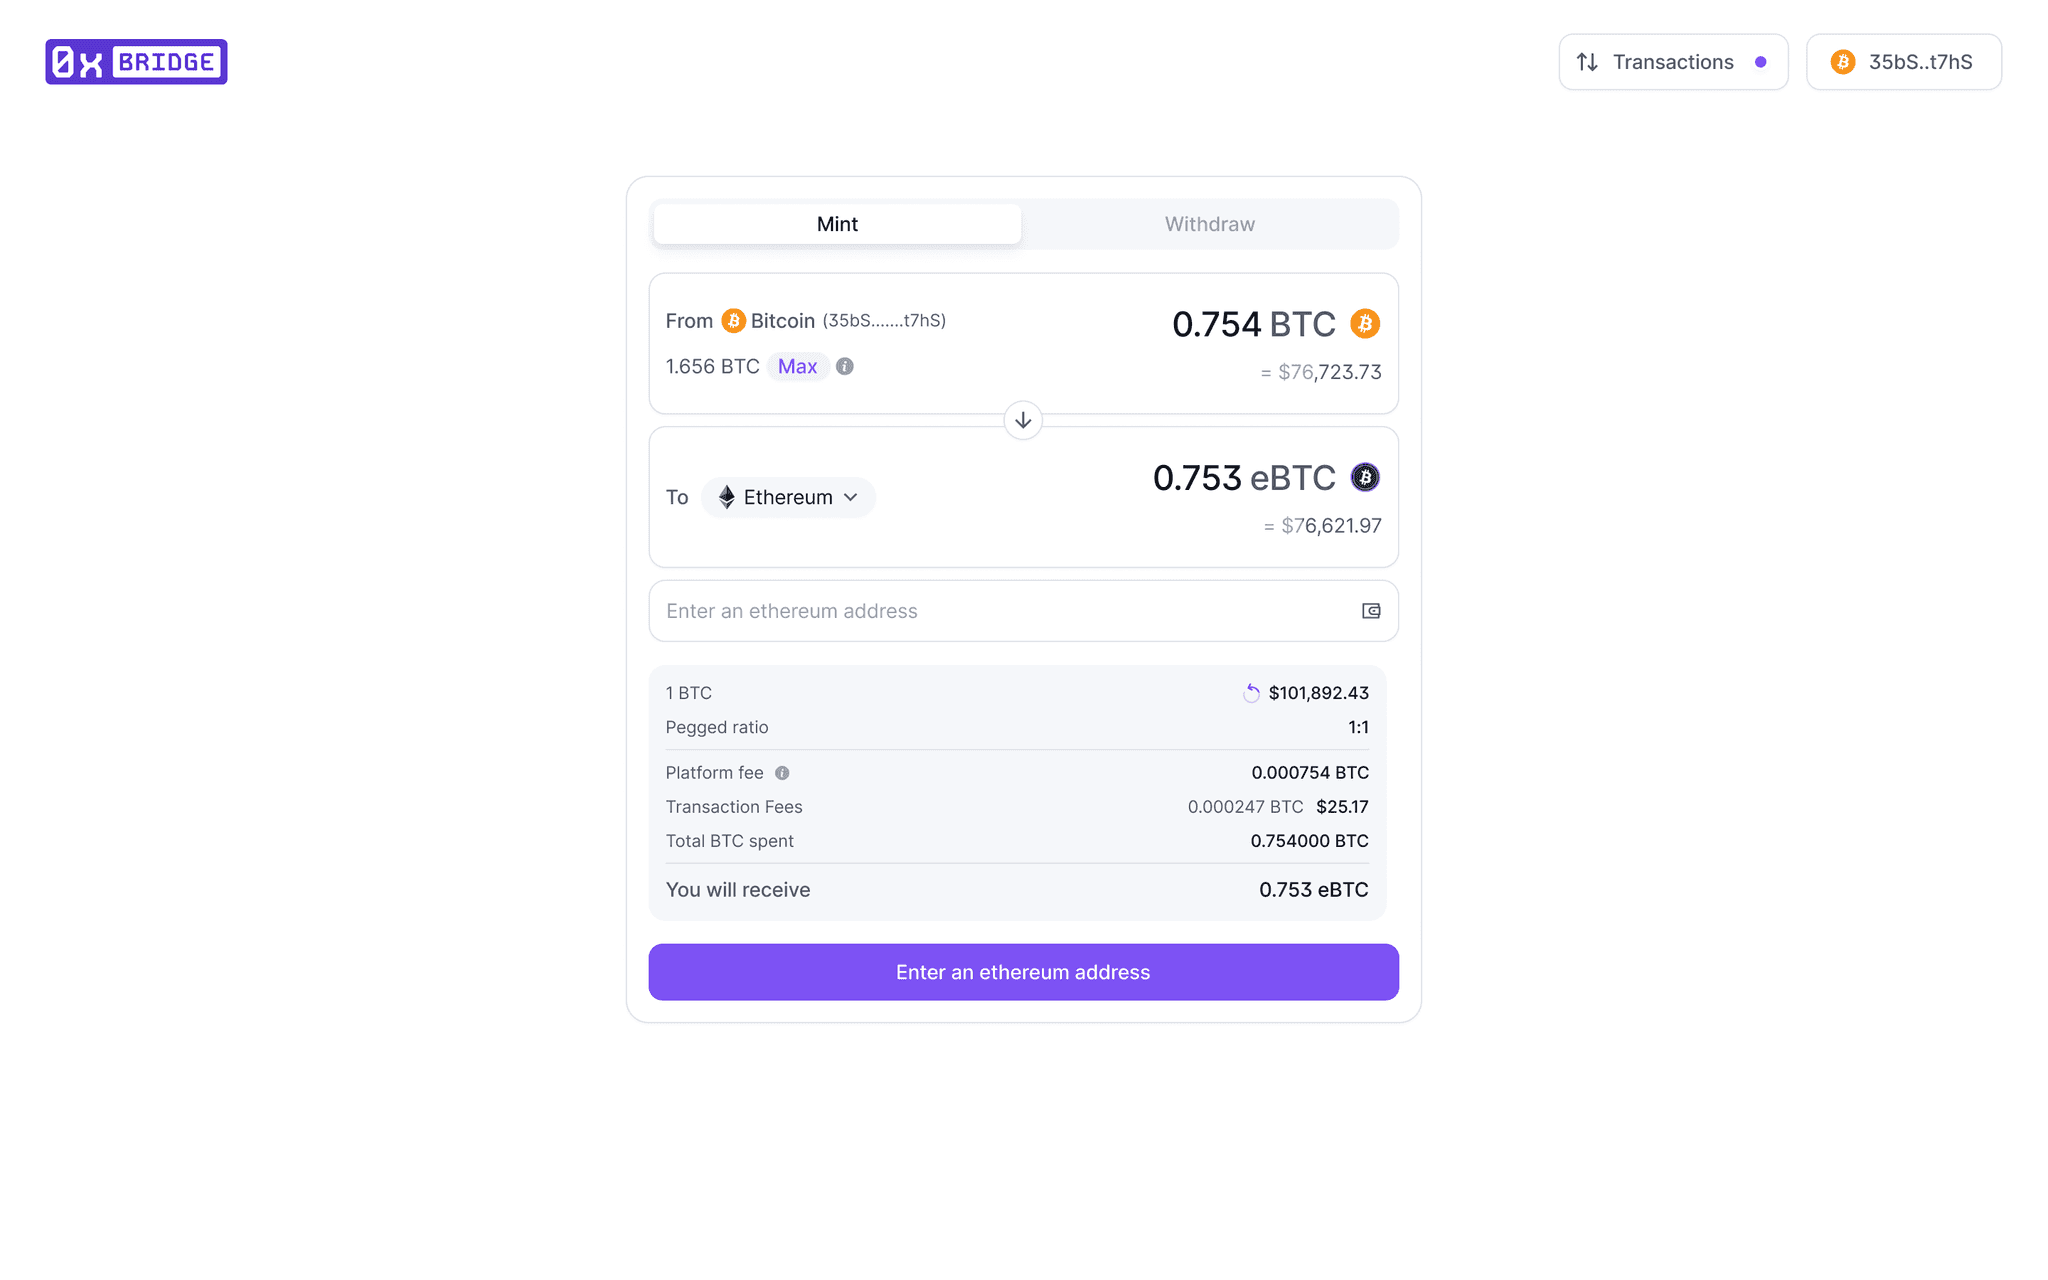Open the Ethereum network dropdown

[787, 497]
